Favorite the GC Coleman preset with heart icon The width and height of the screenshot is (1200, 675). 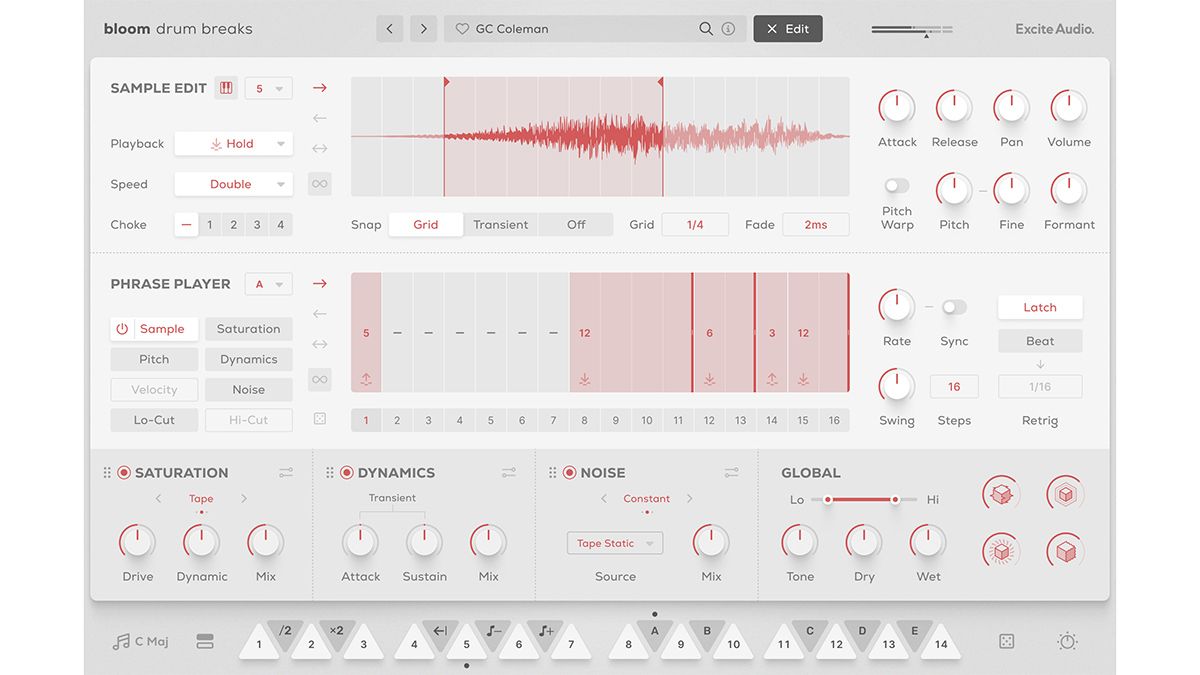click(462, 29)
